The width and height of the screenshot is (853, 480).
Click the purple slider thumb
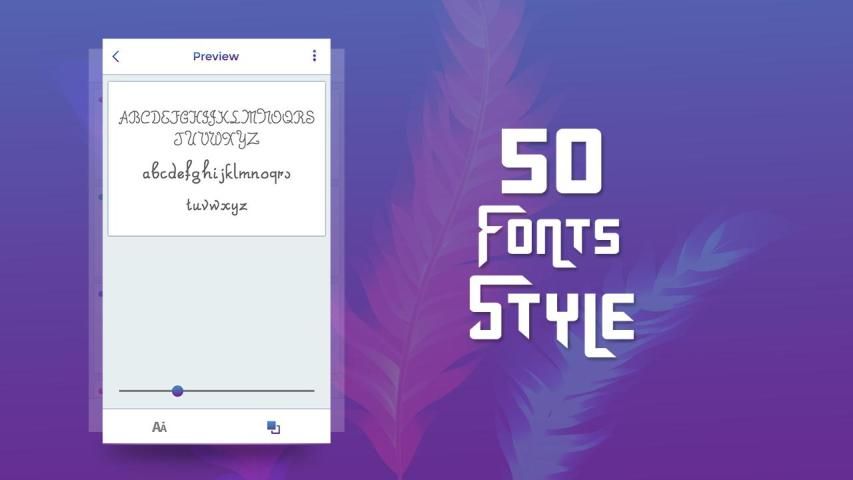point(177,391)
